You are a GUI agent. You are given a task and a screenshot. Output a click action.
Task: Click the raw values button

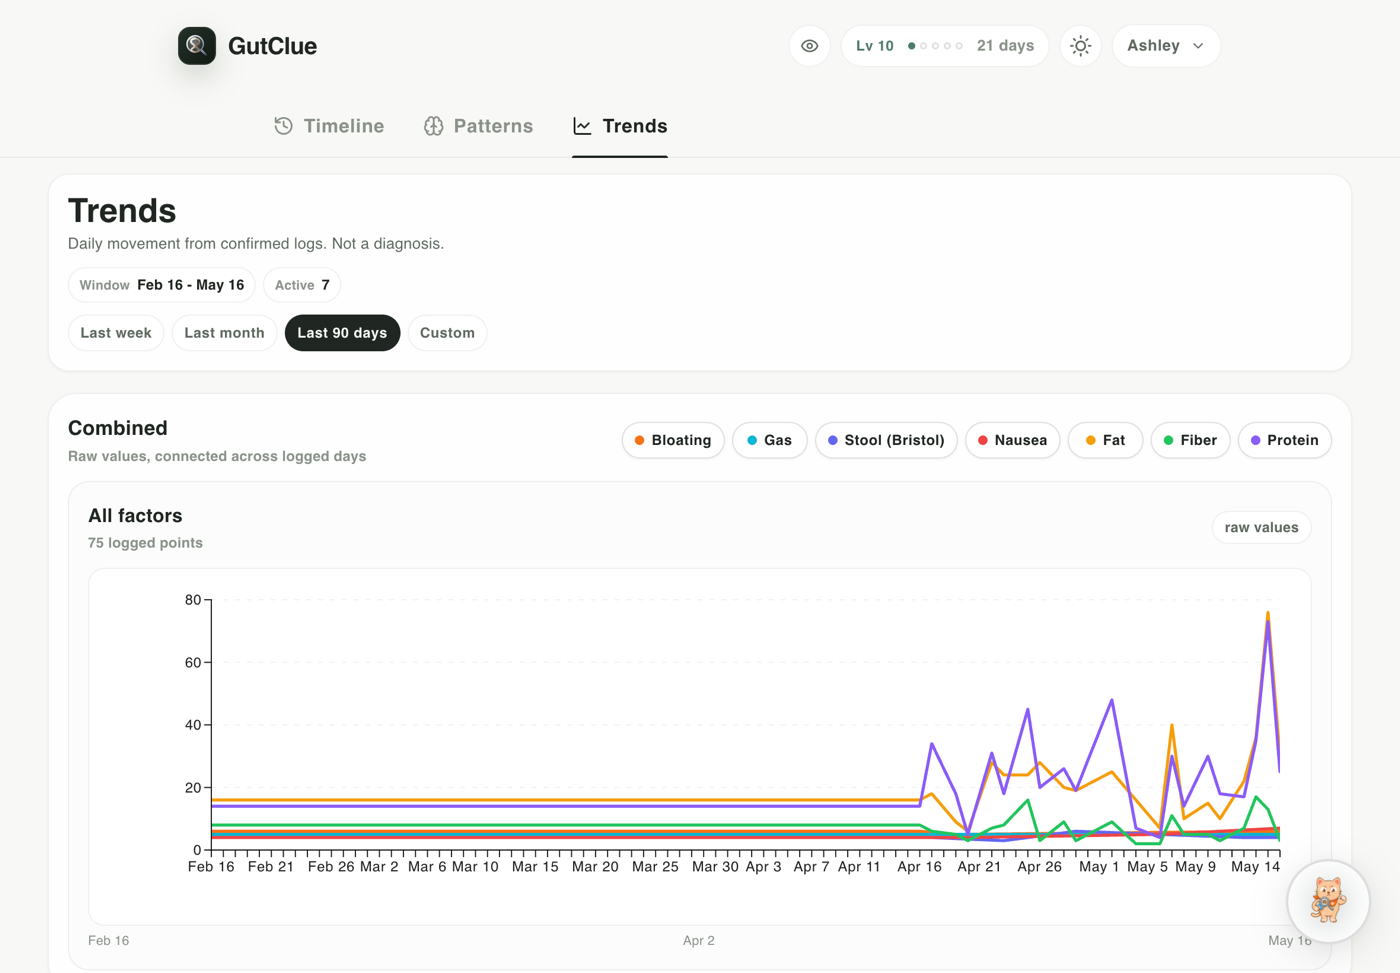coord(1262,527)
